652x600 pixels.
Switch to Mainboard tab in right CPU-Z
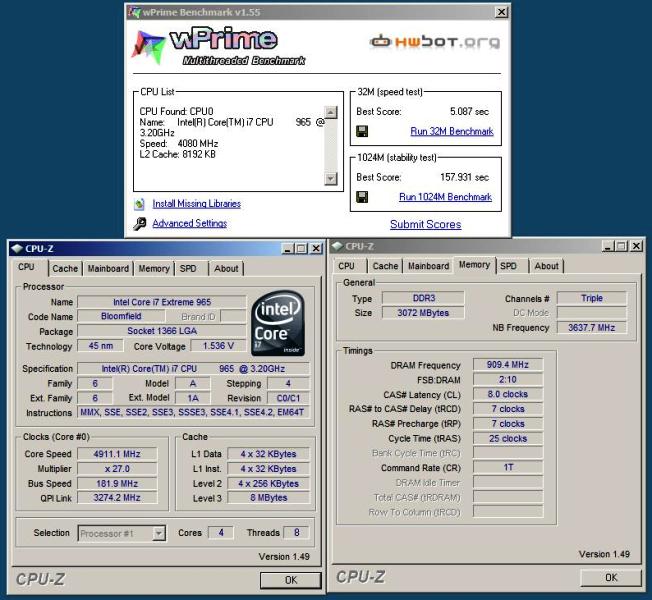(x=428, y=266)
